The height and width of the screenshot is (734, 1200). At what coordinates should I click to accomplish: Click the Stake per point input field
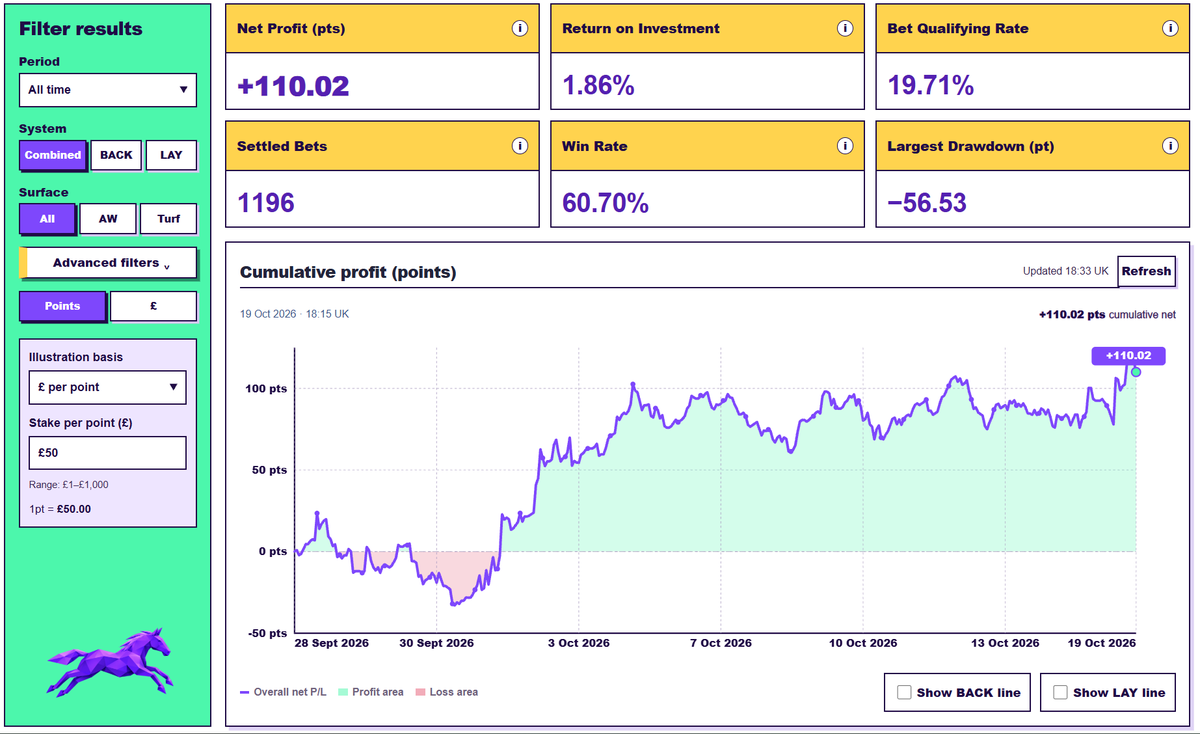click(108, 453)
